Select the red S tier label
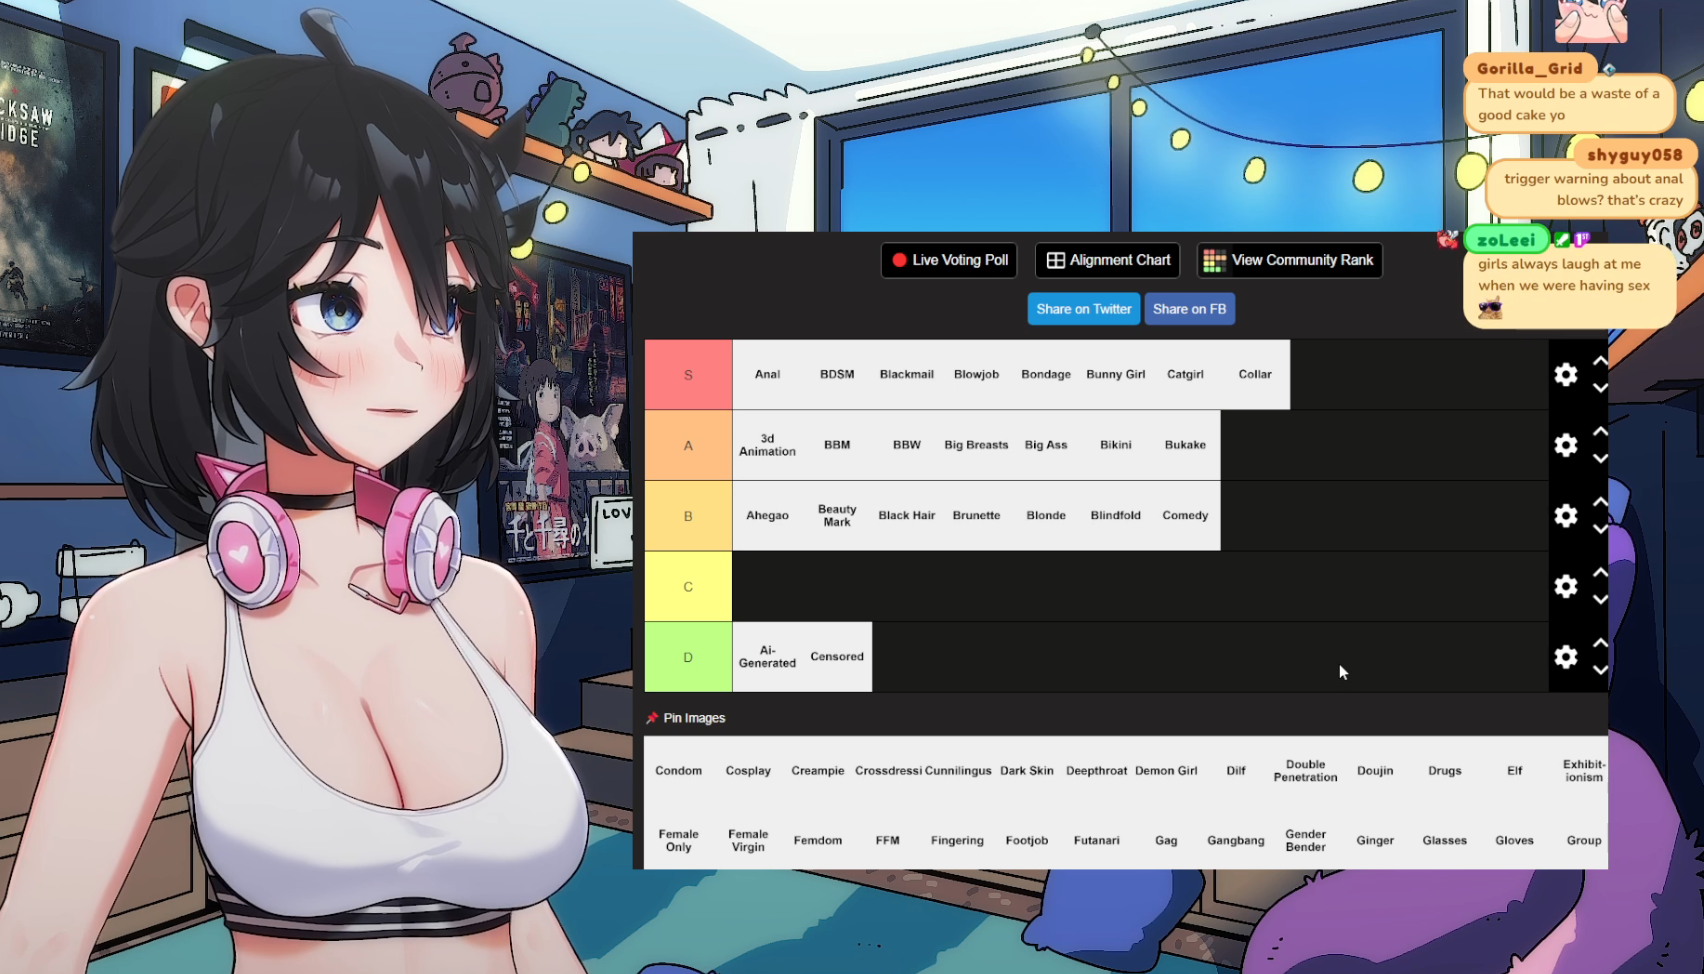This screenshot has height=974, width=1704. click(x=688, y=375)
